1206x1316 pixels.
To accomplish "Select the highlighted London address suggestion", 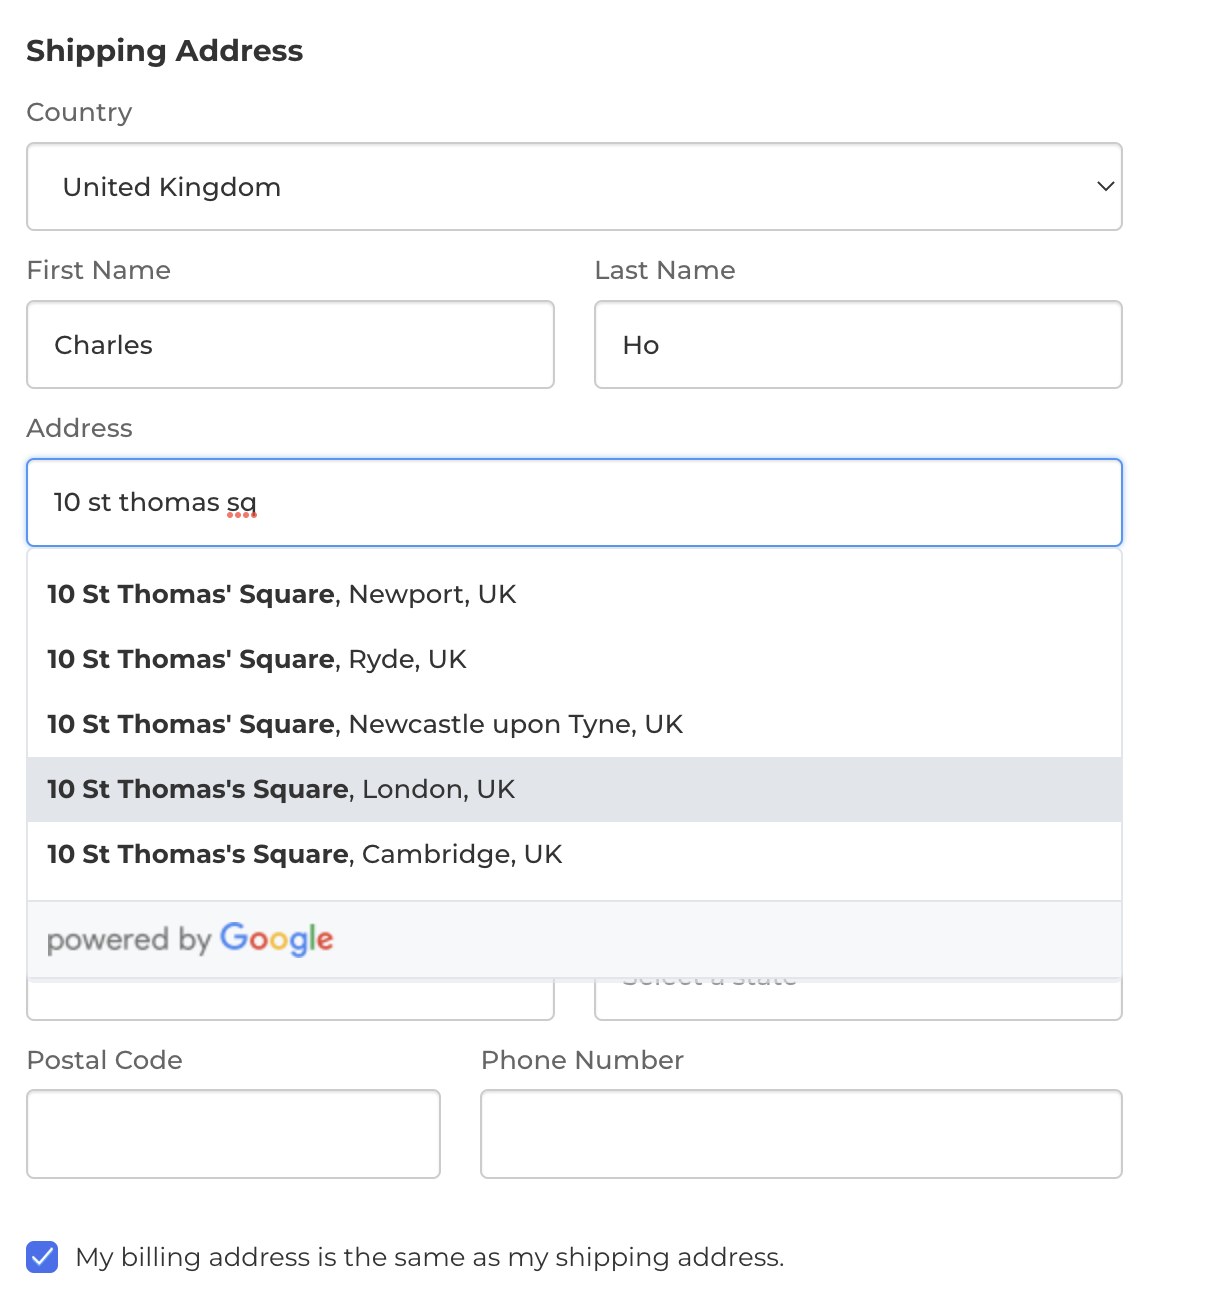I will (x=280, y=789).
